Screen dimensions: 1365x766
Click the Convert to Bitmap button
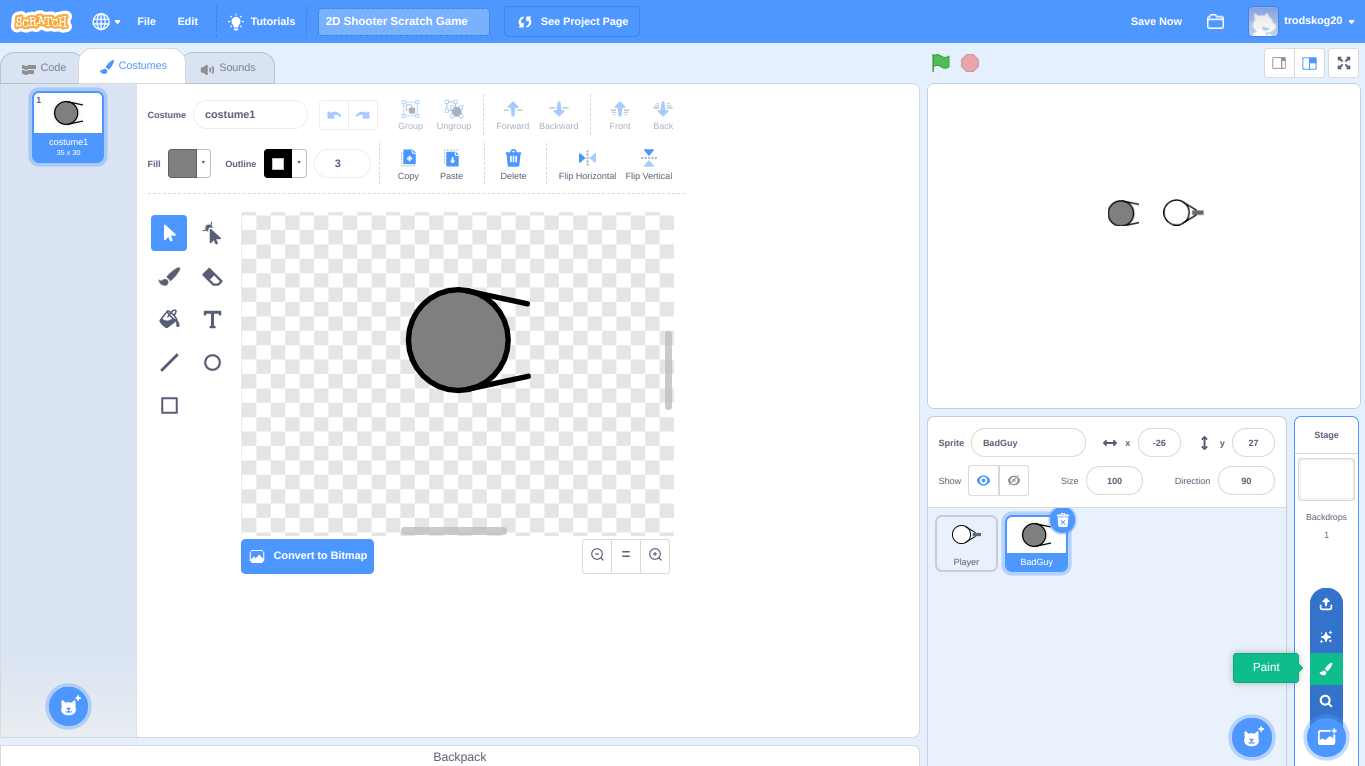pos(307,556)
